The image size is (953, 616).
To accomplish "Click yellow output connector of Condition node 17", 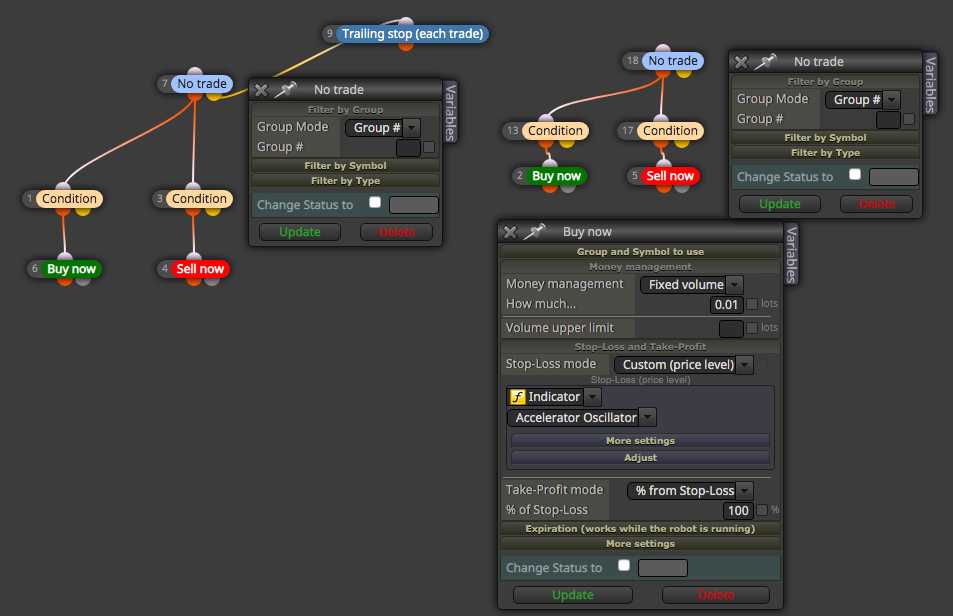I will tap(682, 142).
